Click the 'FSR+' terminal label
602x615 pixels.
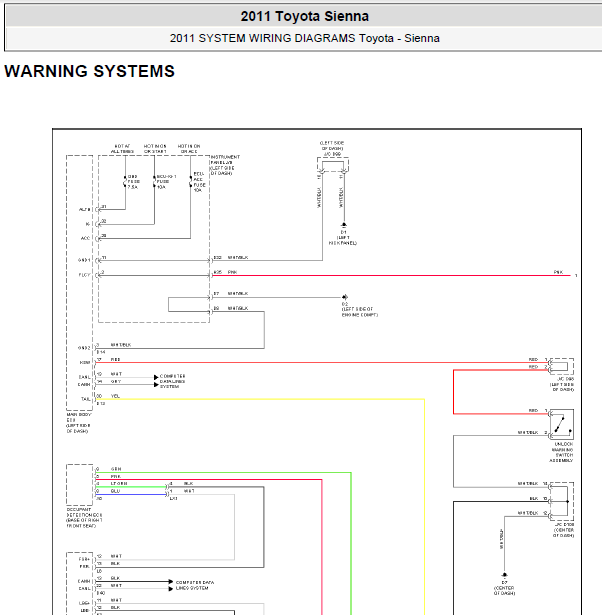point(84,559)
